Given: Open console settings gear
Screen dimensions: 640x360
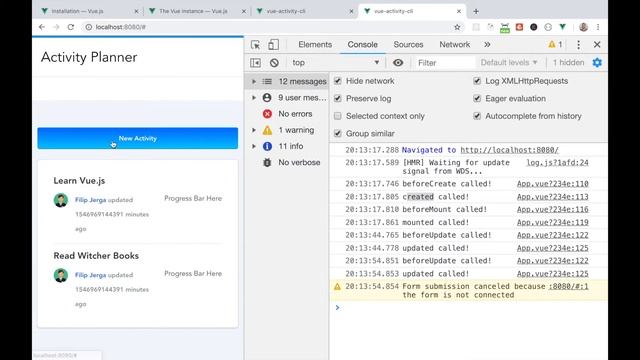Looking at the screenshot, I should coord(597,63).
